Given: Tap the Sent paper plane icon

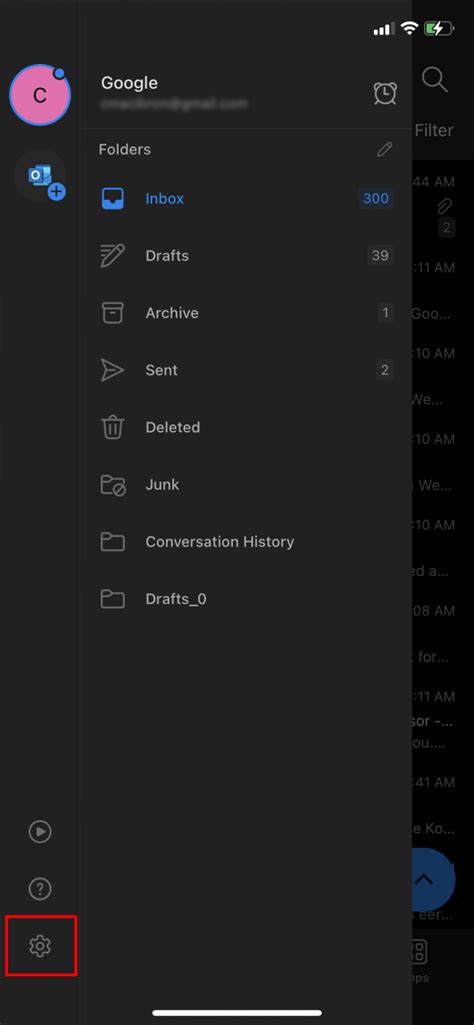Looking at the screenshot, I should (x=112, y=370).
